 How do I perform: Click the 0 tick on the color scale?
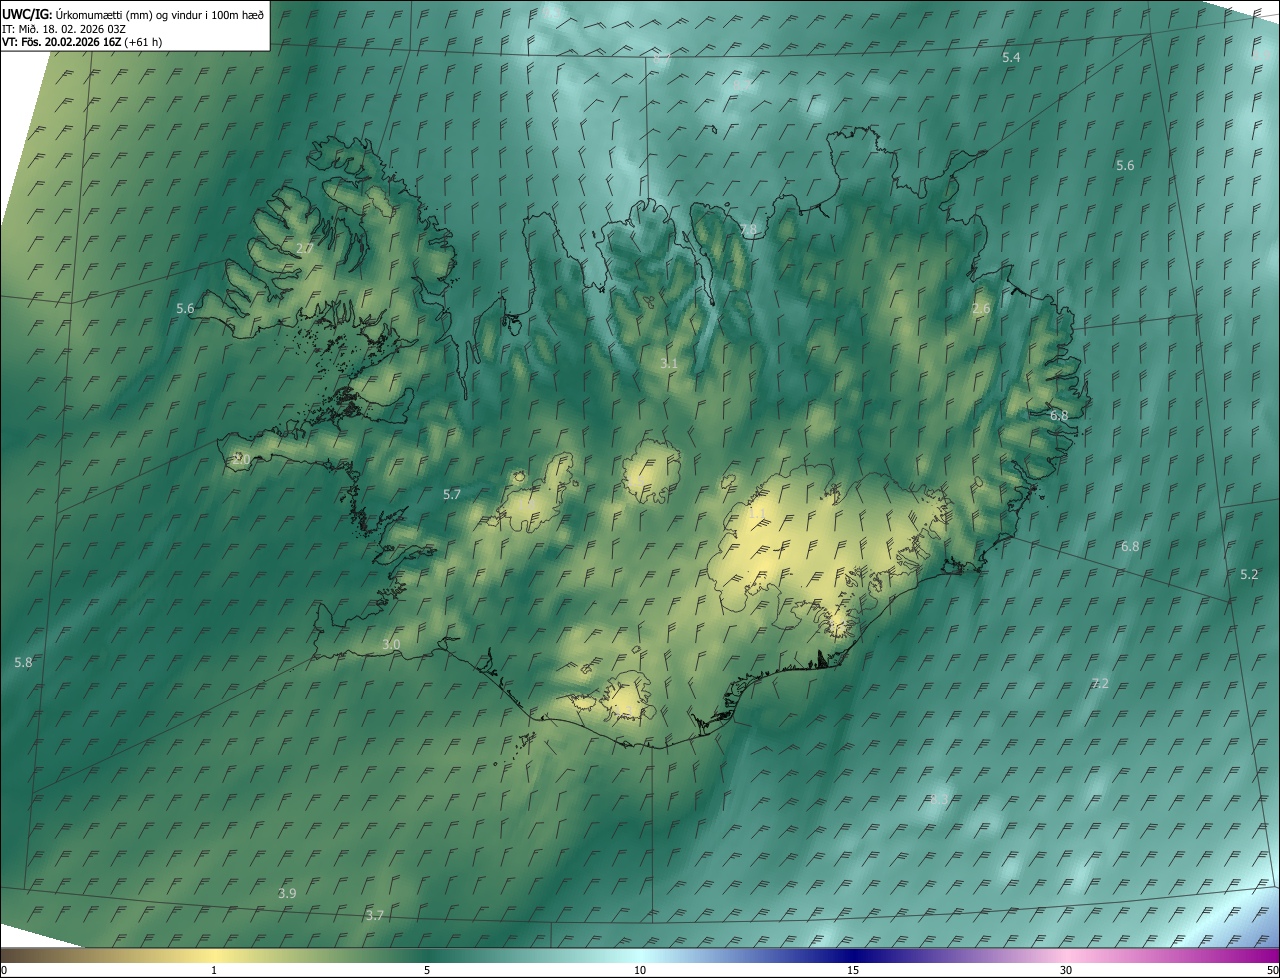[4, 971]
